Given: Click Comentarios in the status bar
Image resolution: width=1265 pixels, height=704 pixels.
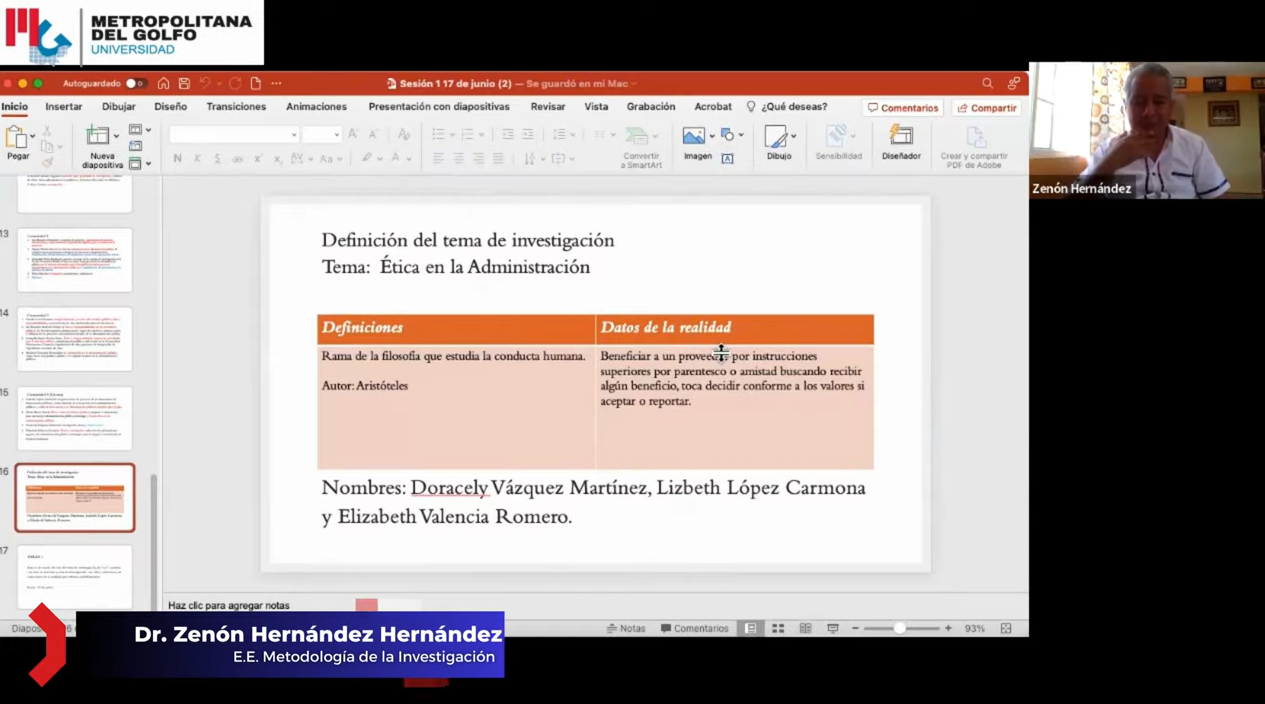Looking at the screenshot, I should (x=694, y=629).
